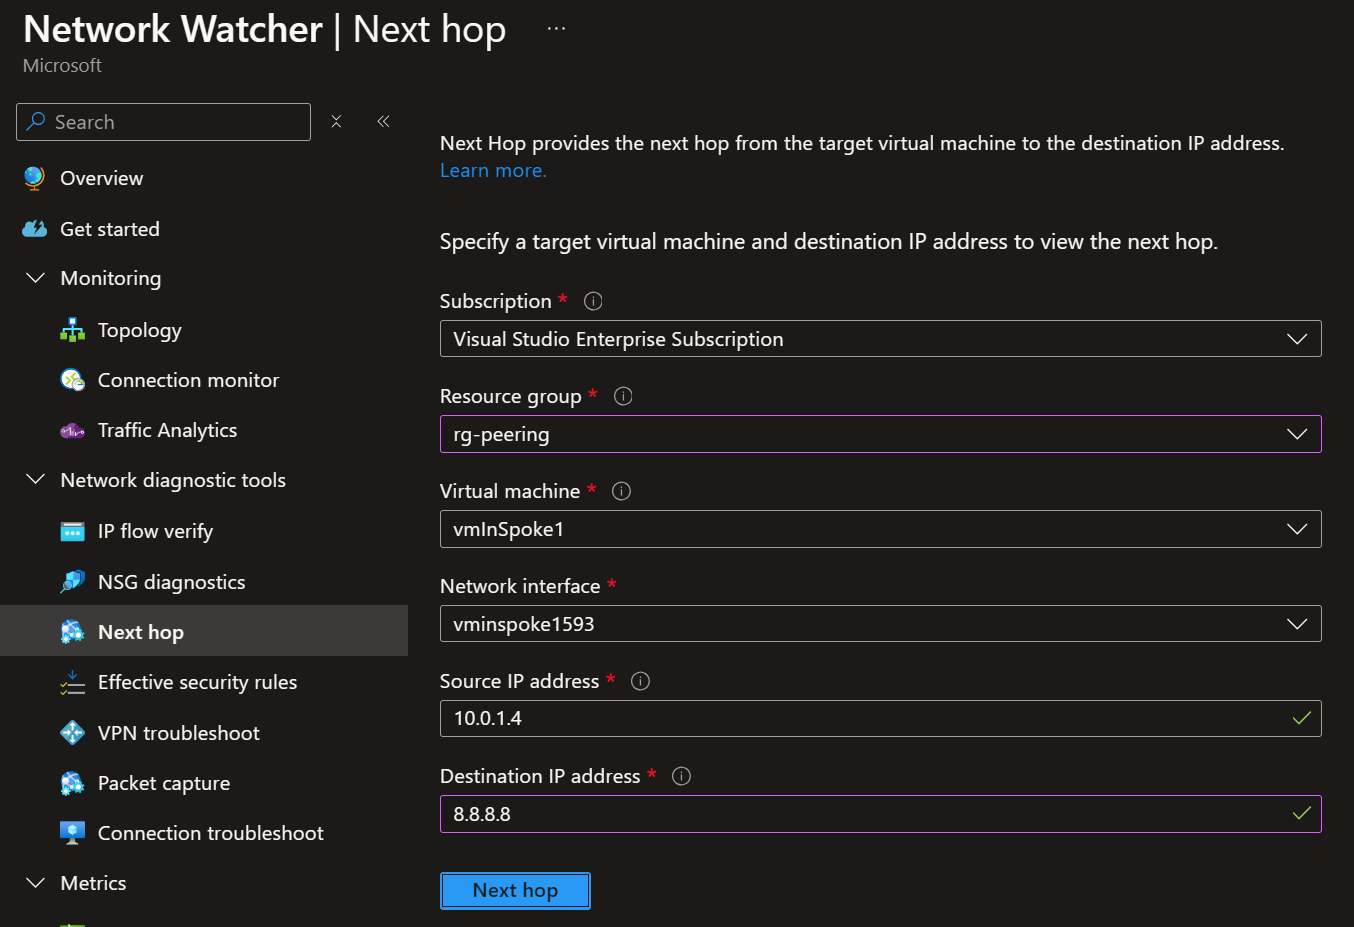Open the Learn more link
Image resolution: width=1354 pixels, height=927 pixels.
tap(492, 170)
